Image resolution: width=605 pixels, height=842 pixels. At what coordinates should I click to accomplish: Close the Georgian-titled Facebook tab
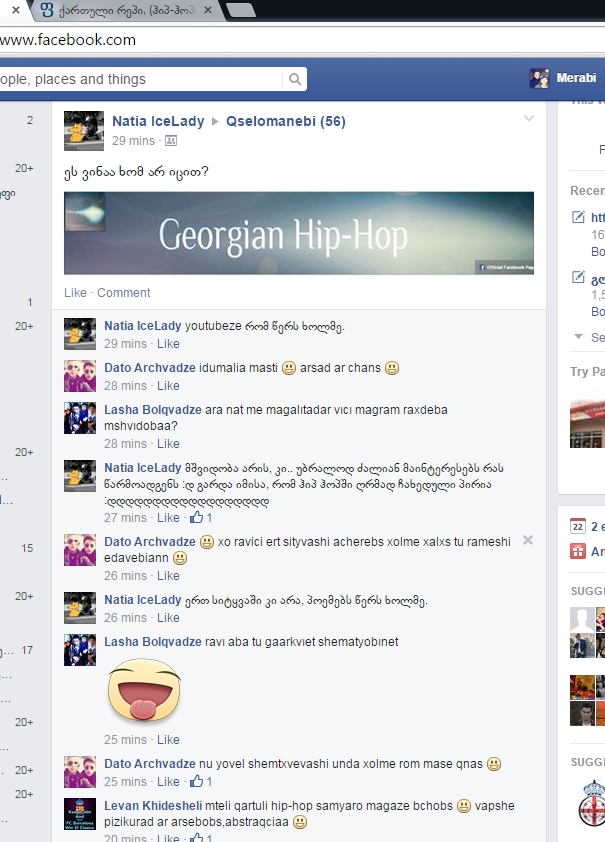click(x=208, y=10)
